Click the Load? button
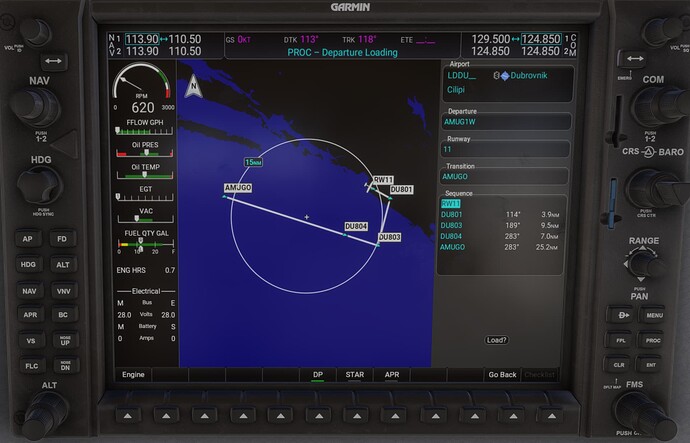690x443 pixels. click(x=496, y=340)
